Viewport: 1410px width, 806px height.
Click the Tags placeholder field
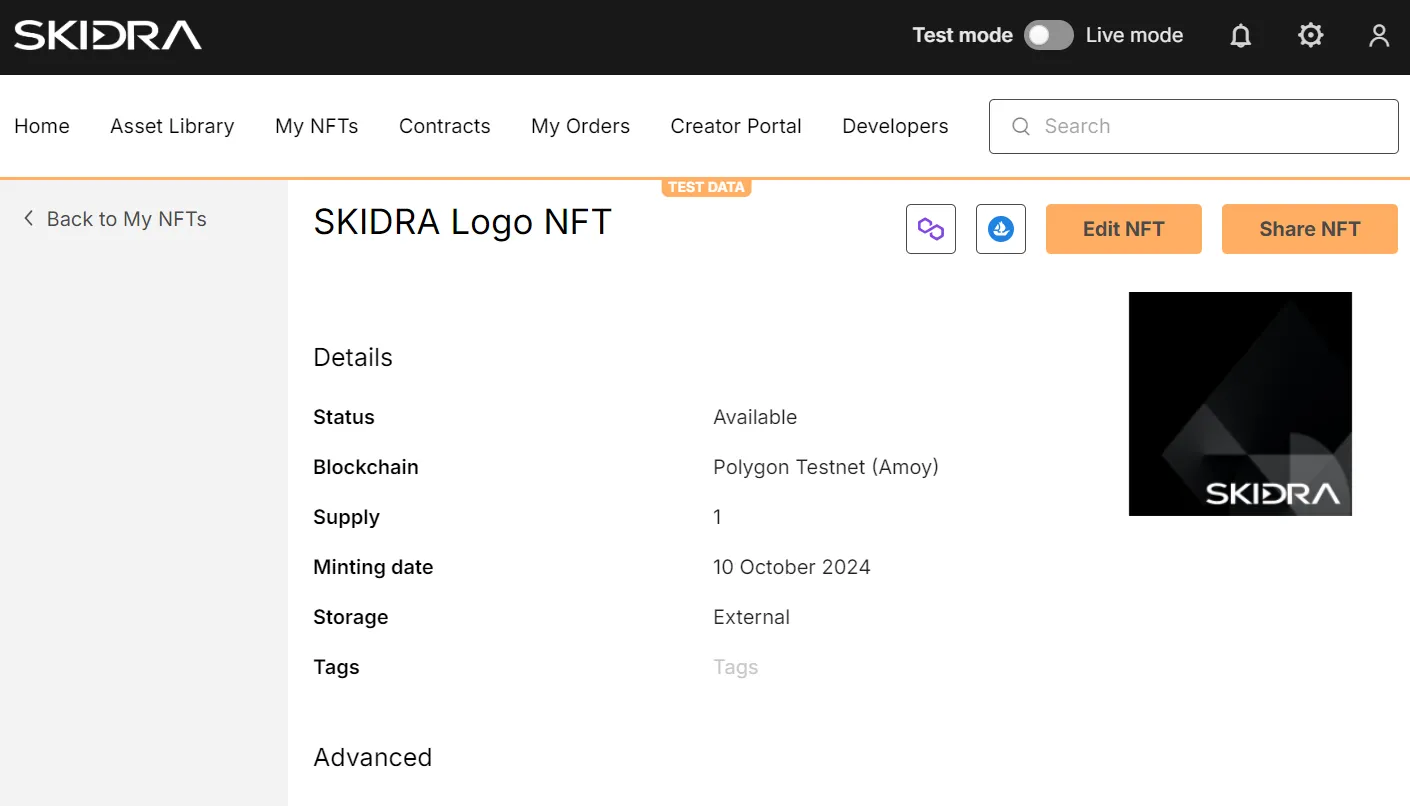pos(736,667)
